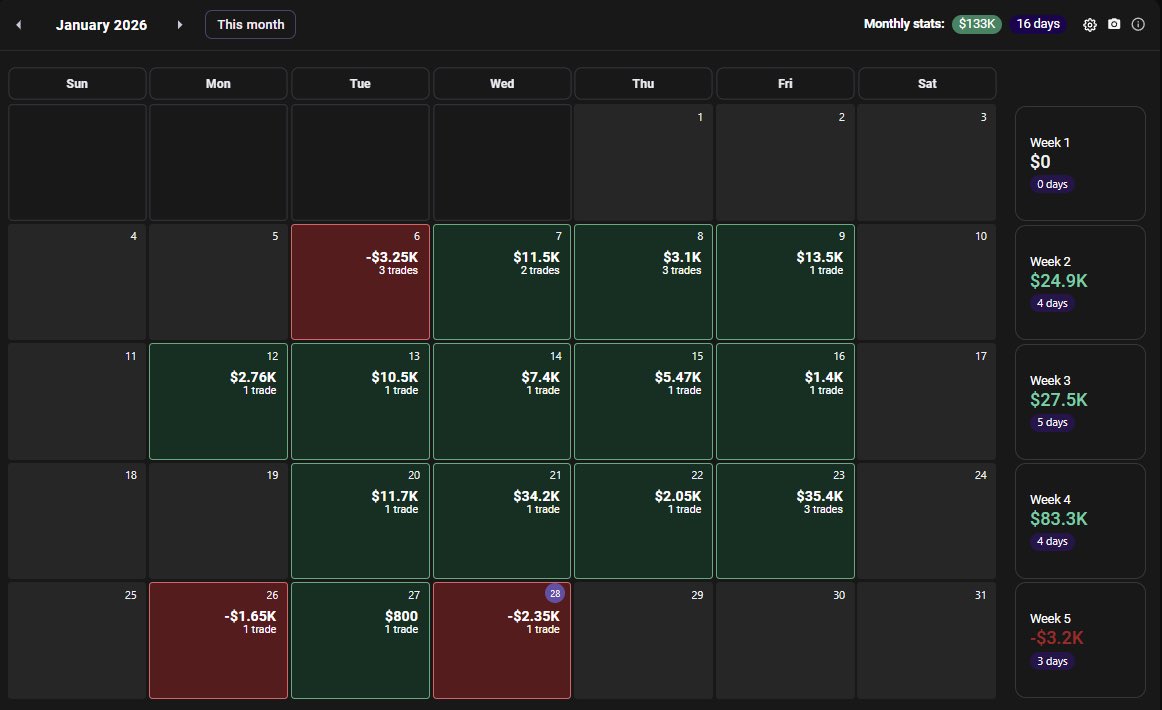The height and width of the screenshot is (710, 1162).
Task: Click the 16 days monthly badge
Action: pyautogui.click(x=1038, y=24)
